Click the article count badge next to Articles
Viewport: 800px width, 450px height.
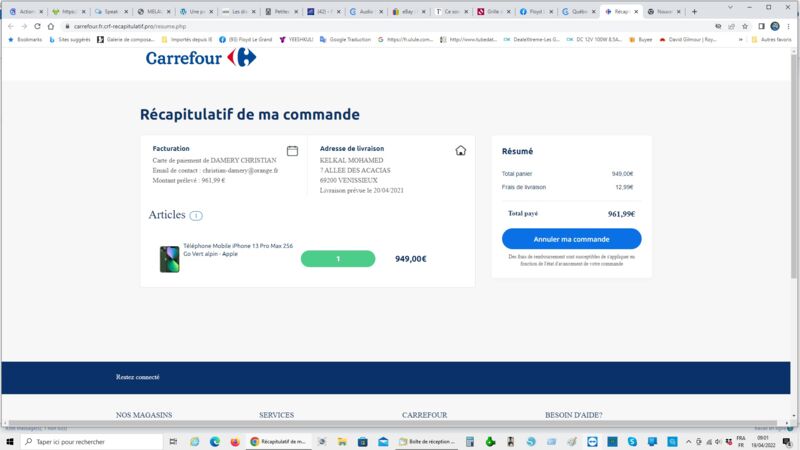pos(196,215)
